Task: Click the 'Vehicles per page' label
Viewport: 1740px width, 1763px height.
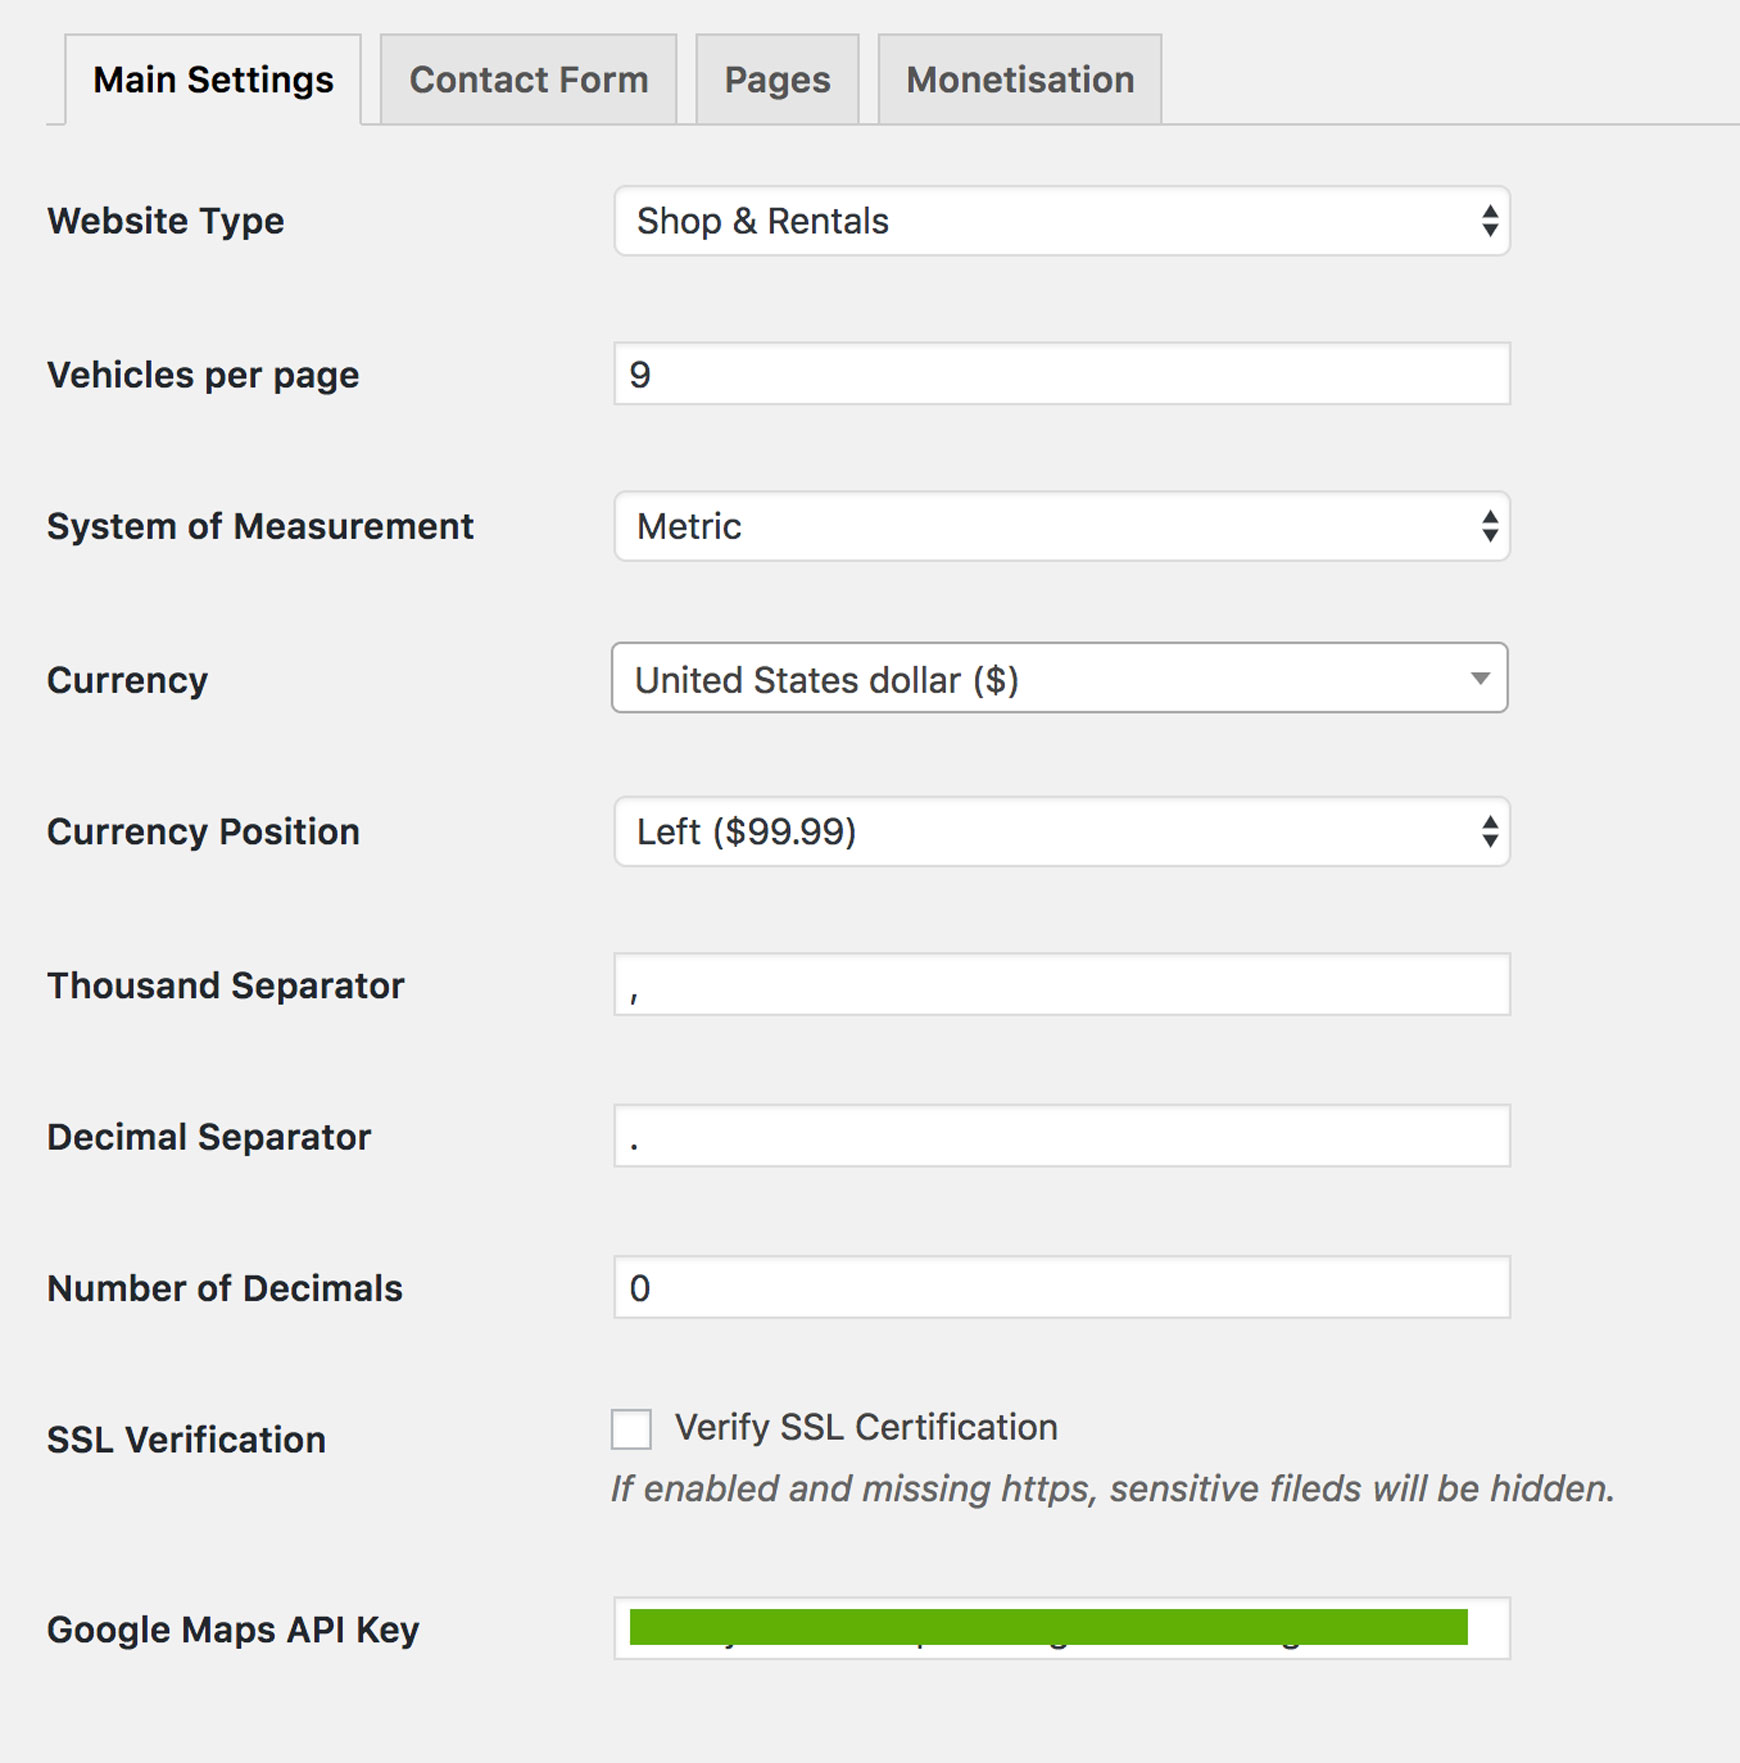Action: 203,375
